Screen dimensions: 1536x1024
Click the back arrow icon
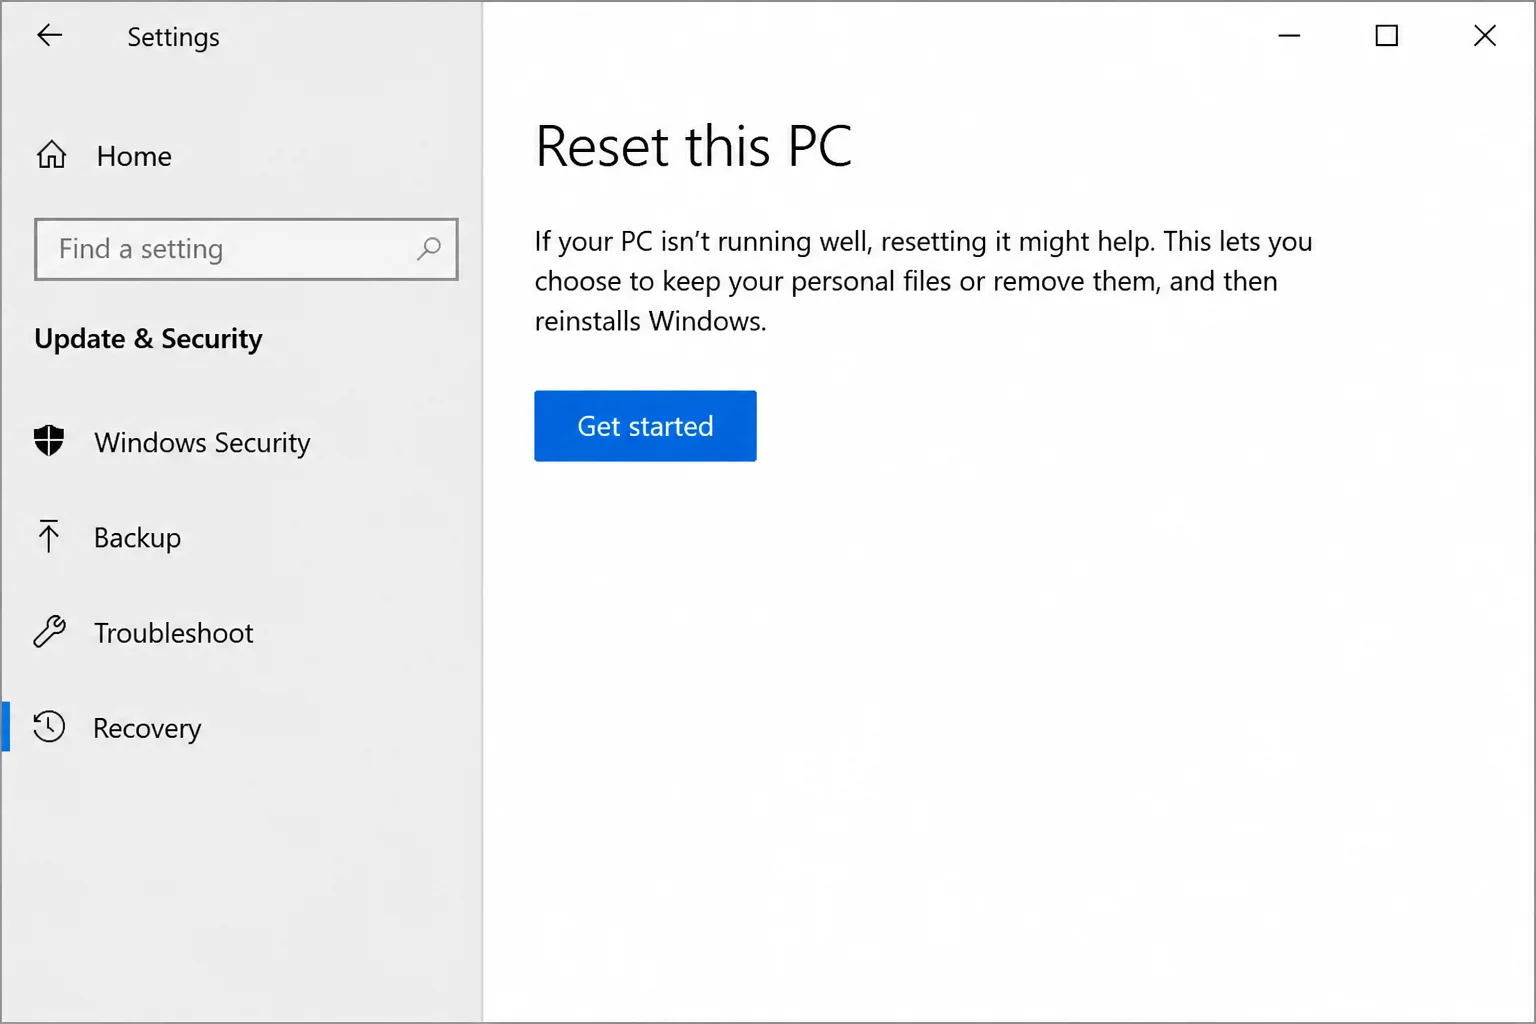[x=49, y=36]
